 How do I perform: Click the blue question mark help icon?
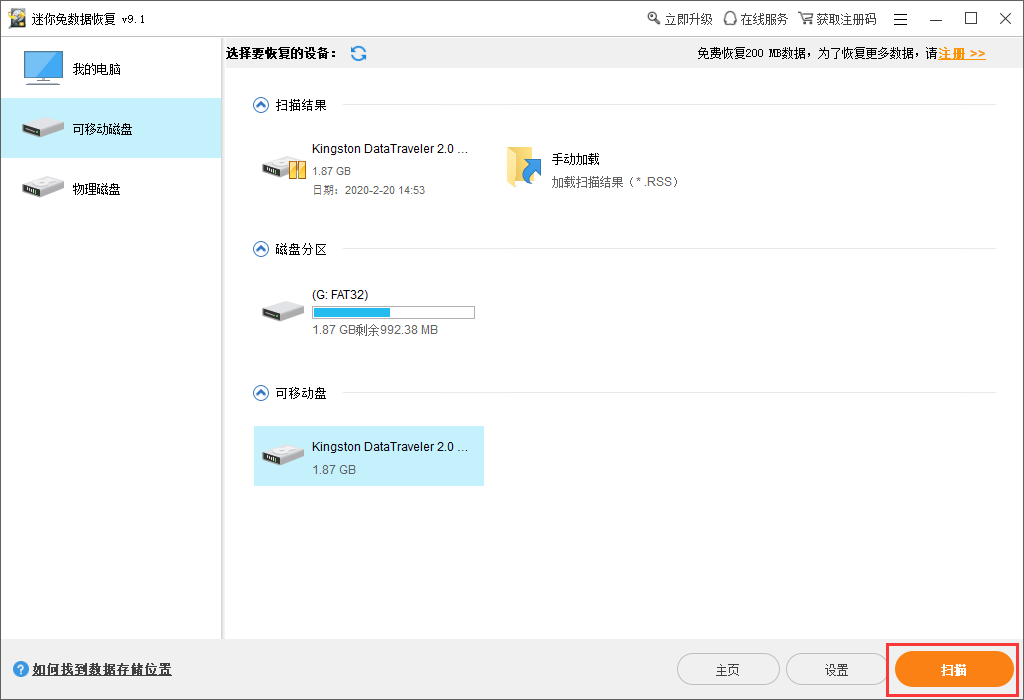pos(20,669)
